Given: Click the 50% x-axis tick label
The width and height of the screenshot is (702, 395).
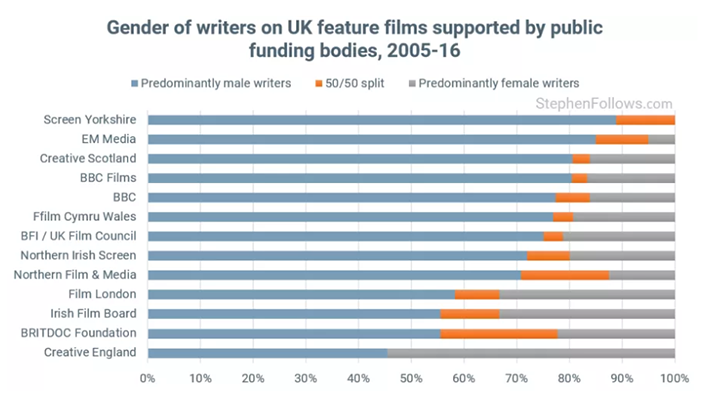Looking at the screenshot, I should [411, 378].
